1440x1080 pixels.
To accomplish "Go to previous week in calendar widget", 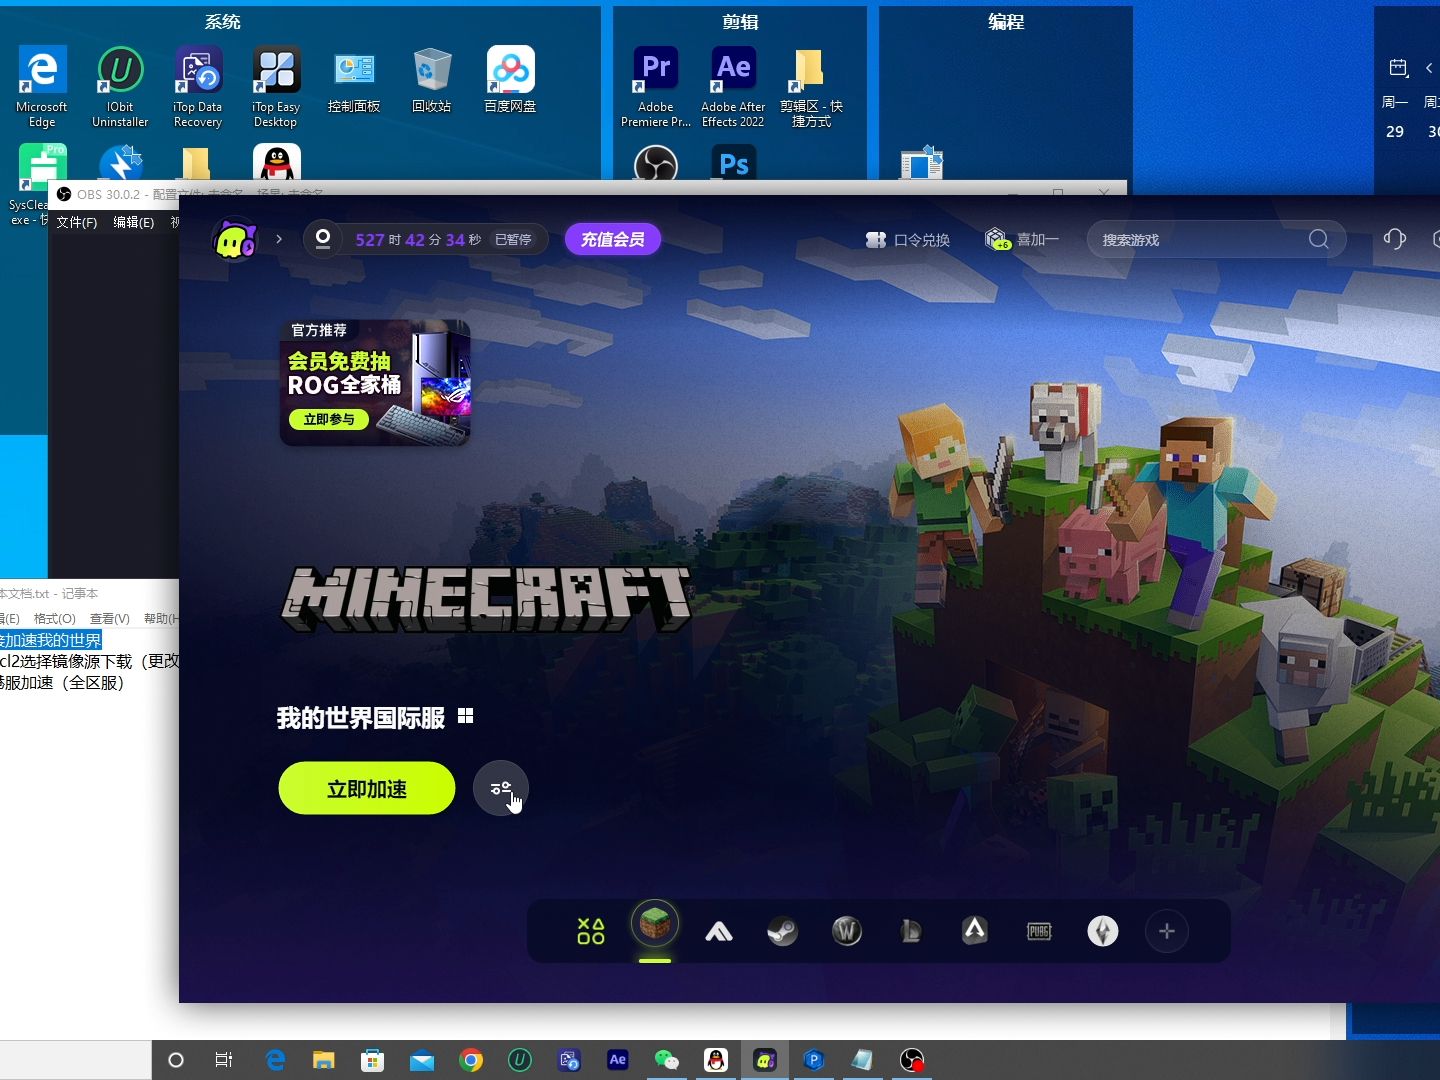I will coord(1429,68).
